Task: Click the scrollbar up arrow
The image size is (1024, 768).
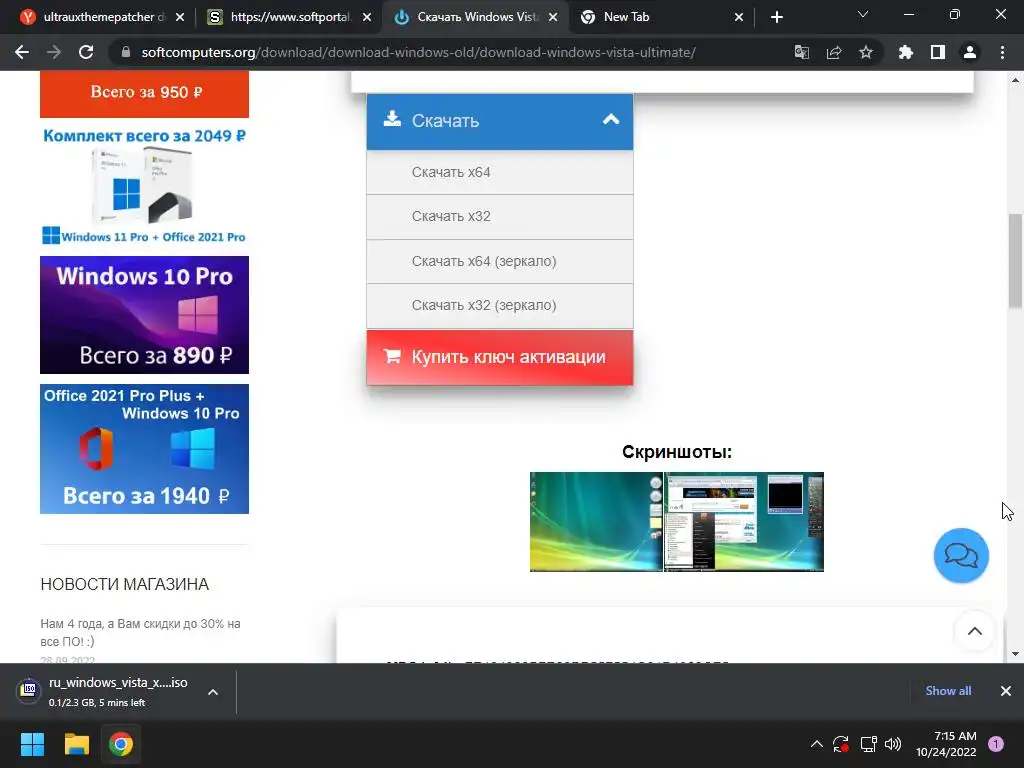Action: [x=1016, y=80]
